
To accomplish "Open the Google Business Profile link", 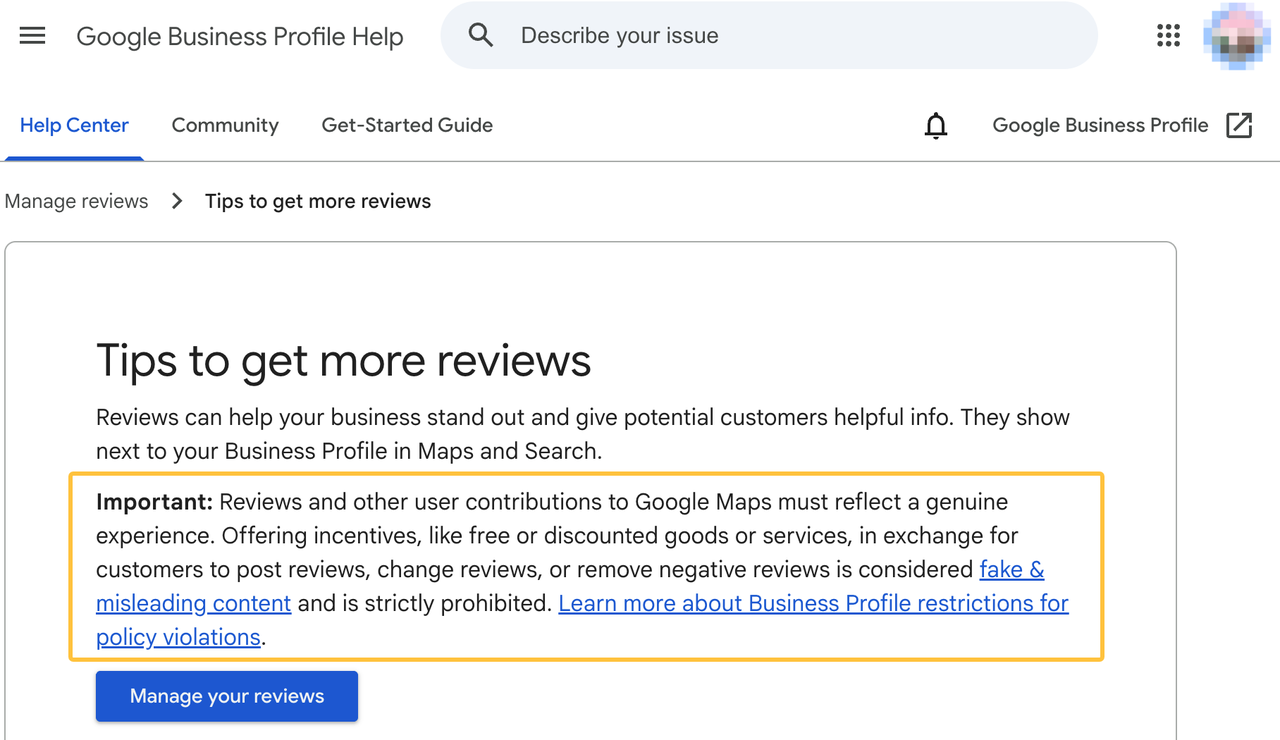I will [1100, 126].
